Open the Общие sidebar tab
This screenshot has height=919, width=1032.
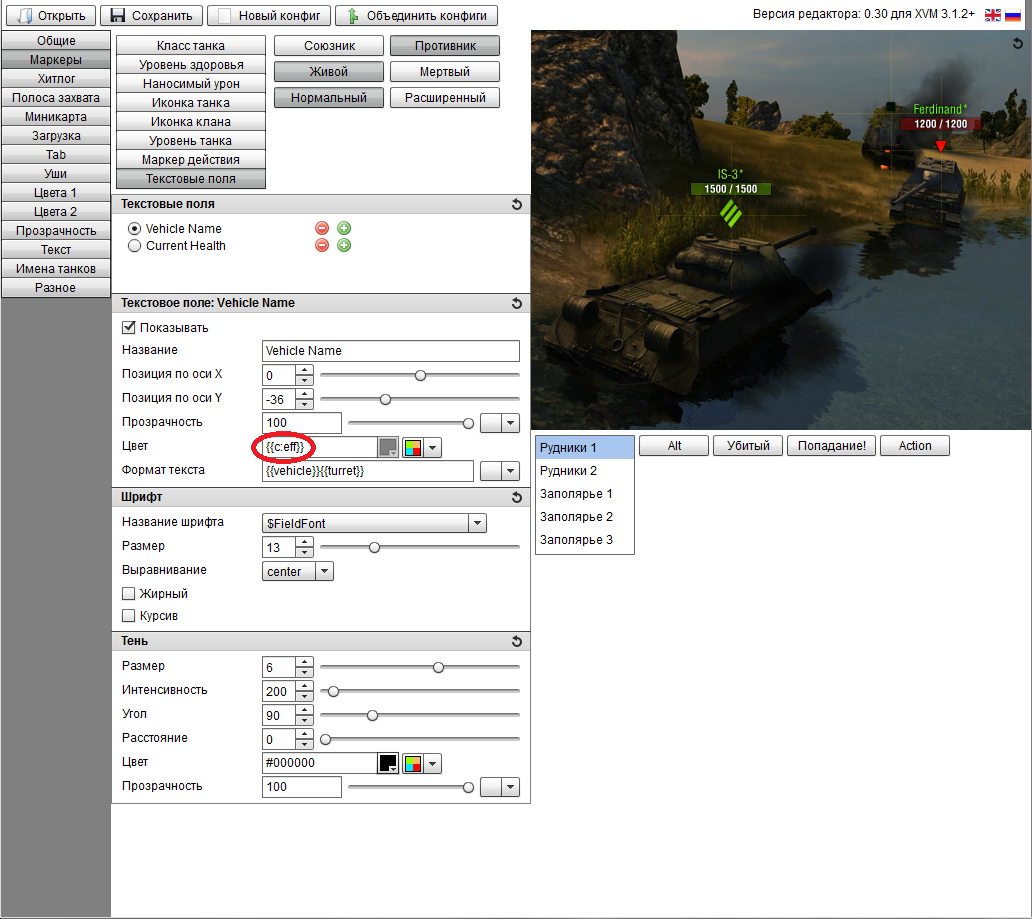pyautogui.click(x=56, y=40)
